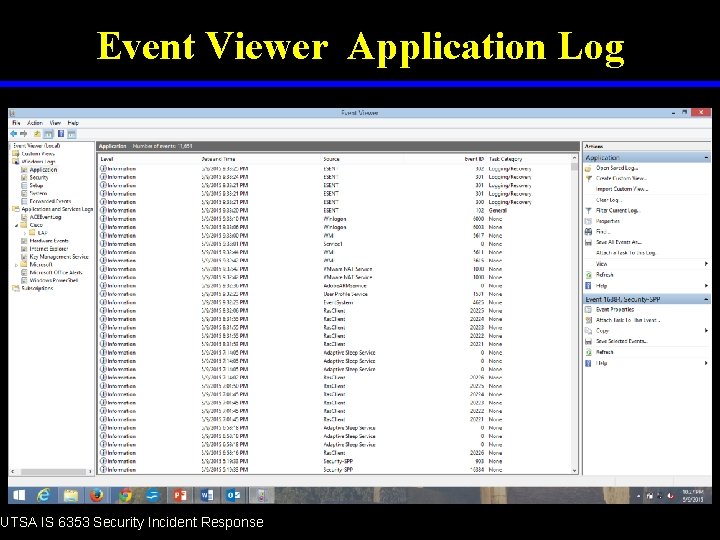Open Firefox from the taskbar

[97, 495]
